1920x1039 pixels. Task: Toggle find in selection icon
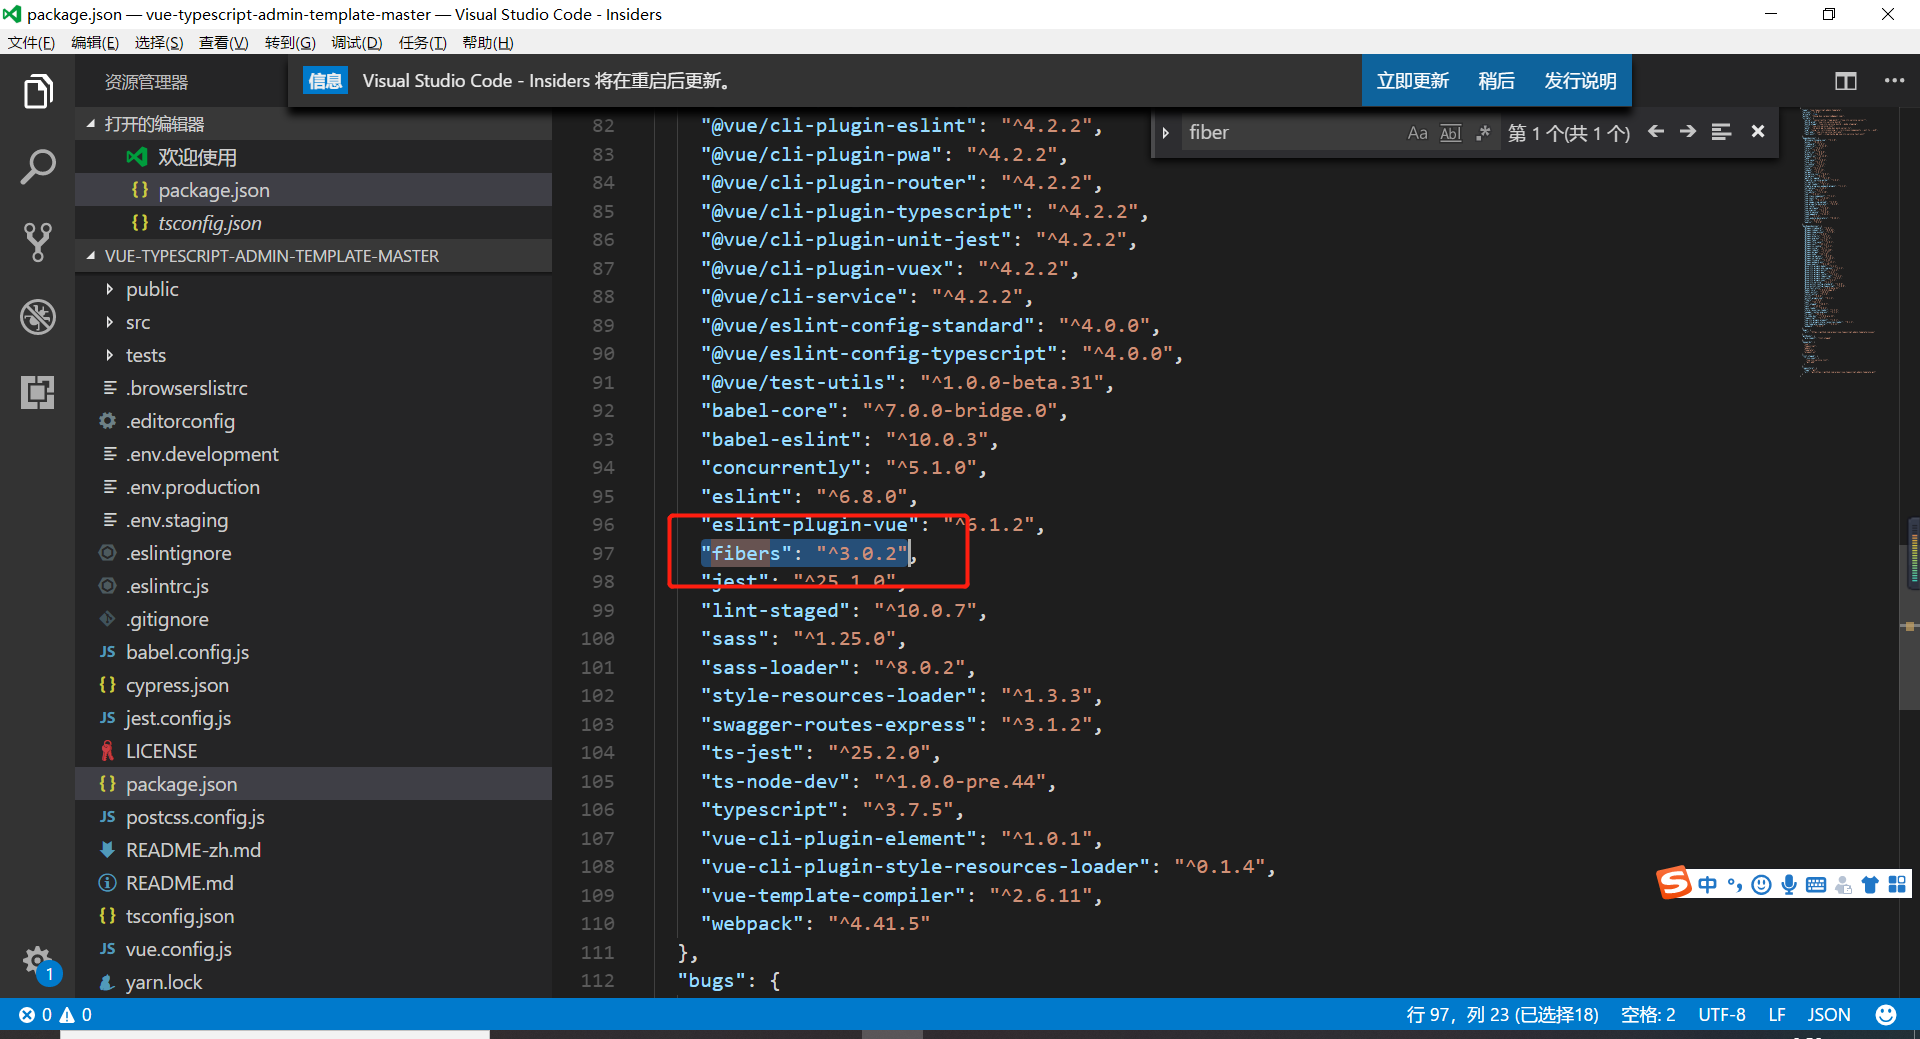(1721, 132)
